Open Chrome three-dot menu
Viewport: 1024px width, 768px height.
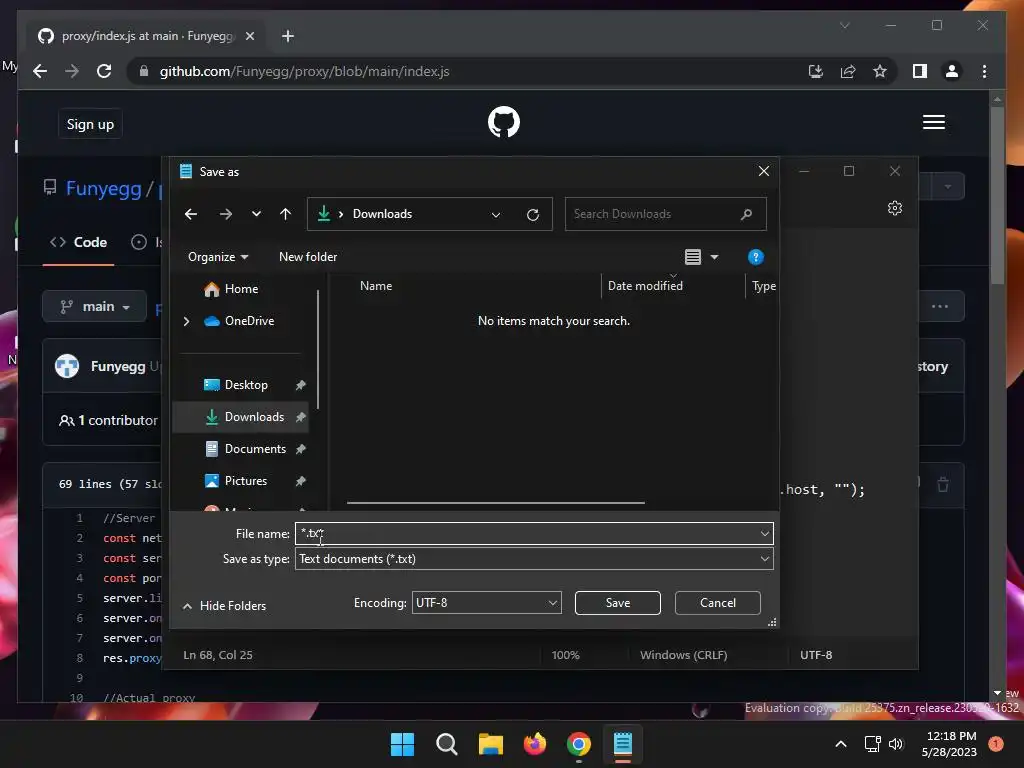[984, 71]
